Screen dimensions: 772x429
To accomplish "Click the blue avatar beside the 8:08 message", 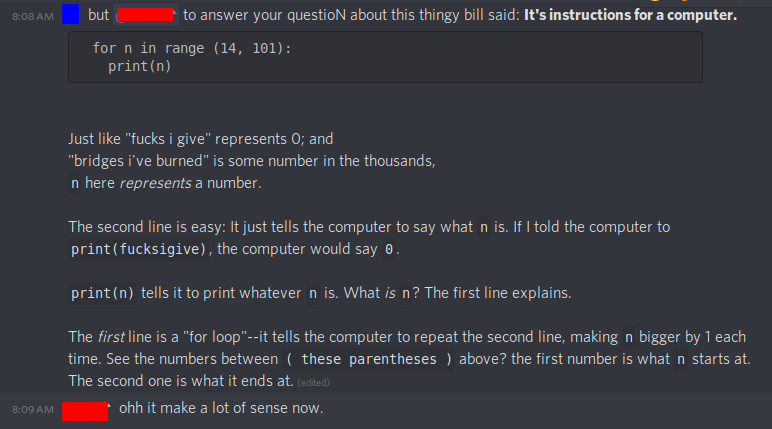I will [70, 14].
